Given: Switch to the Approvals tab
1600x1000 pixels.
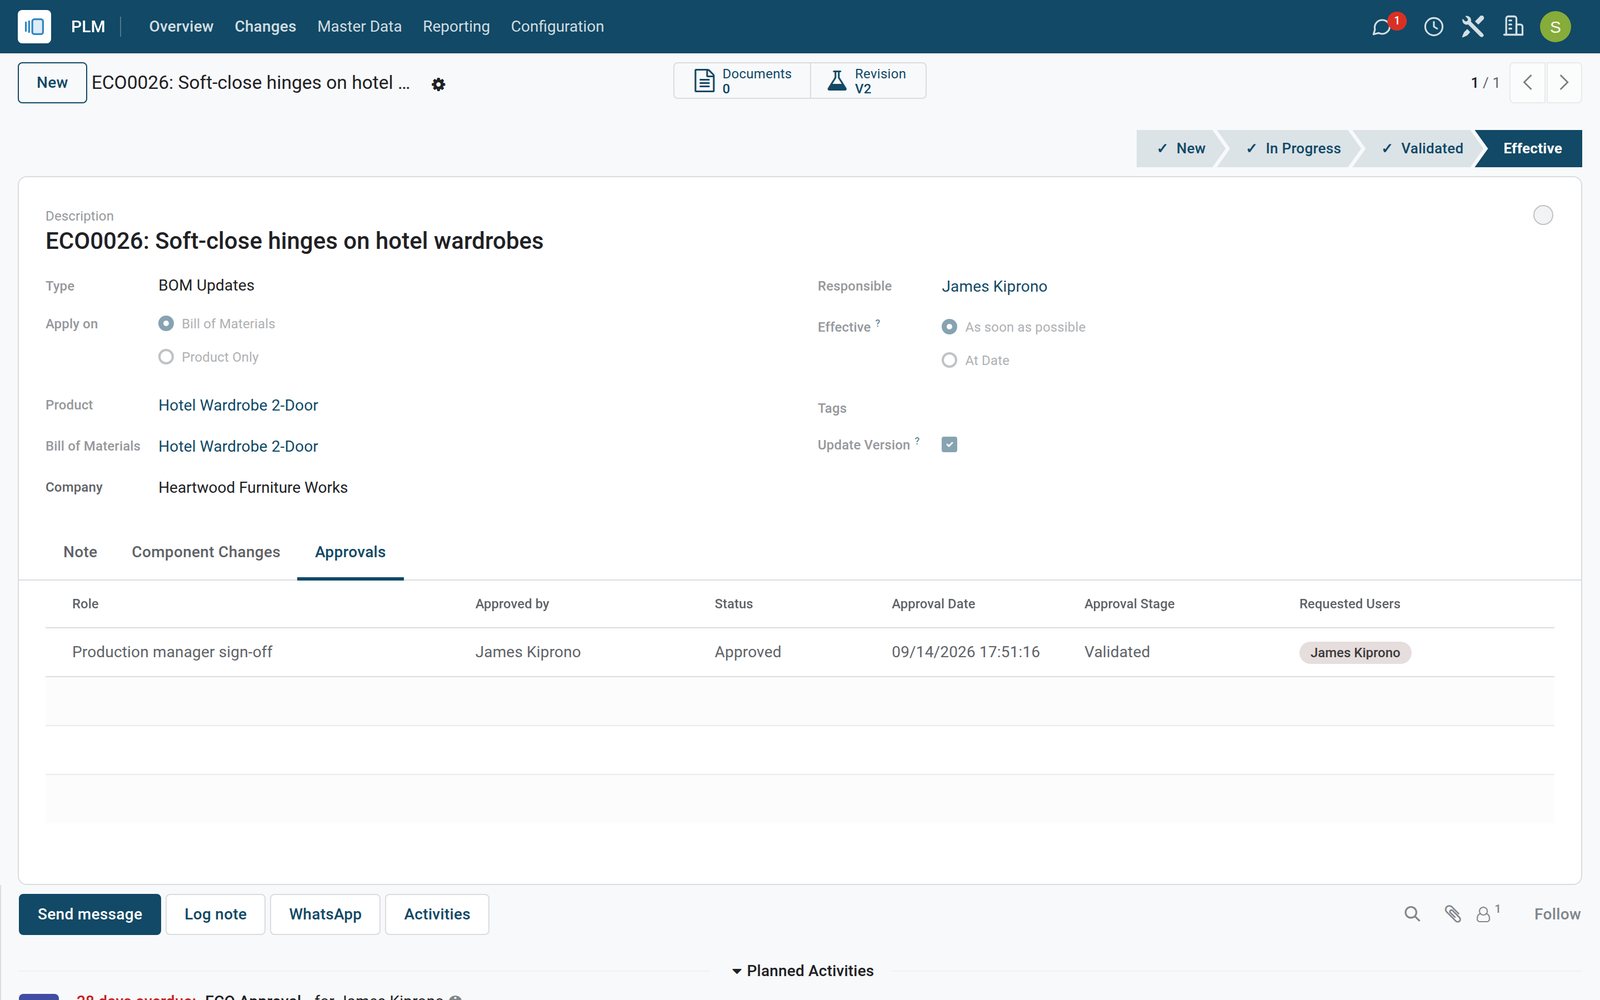Looking at the screenshot, I should click(x=350, y=552).
